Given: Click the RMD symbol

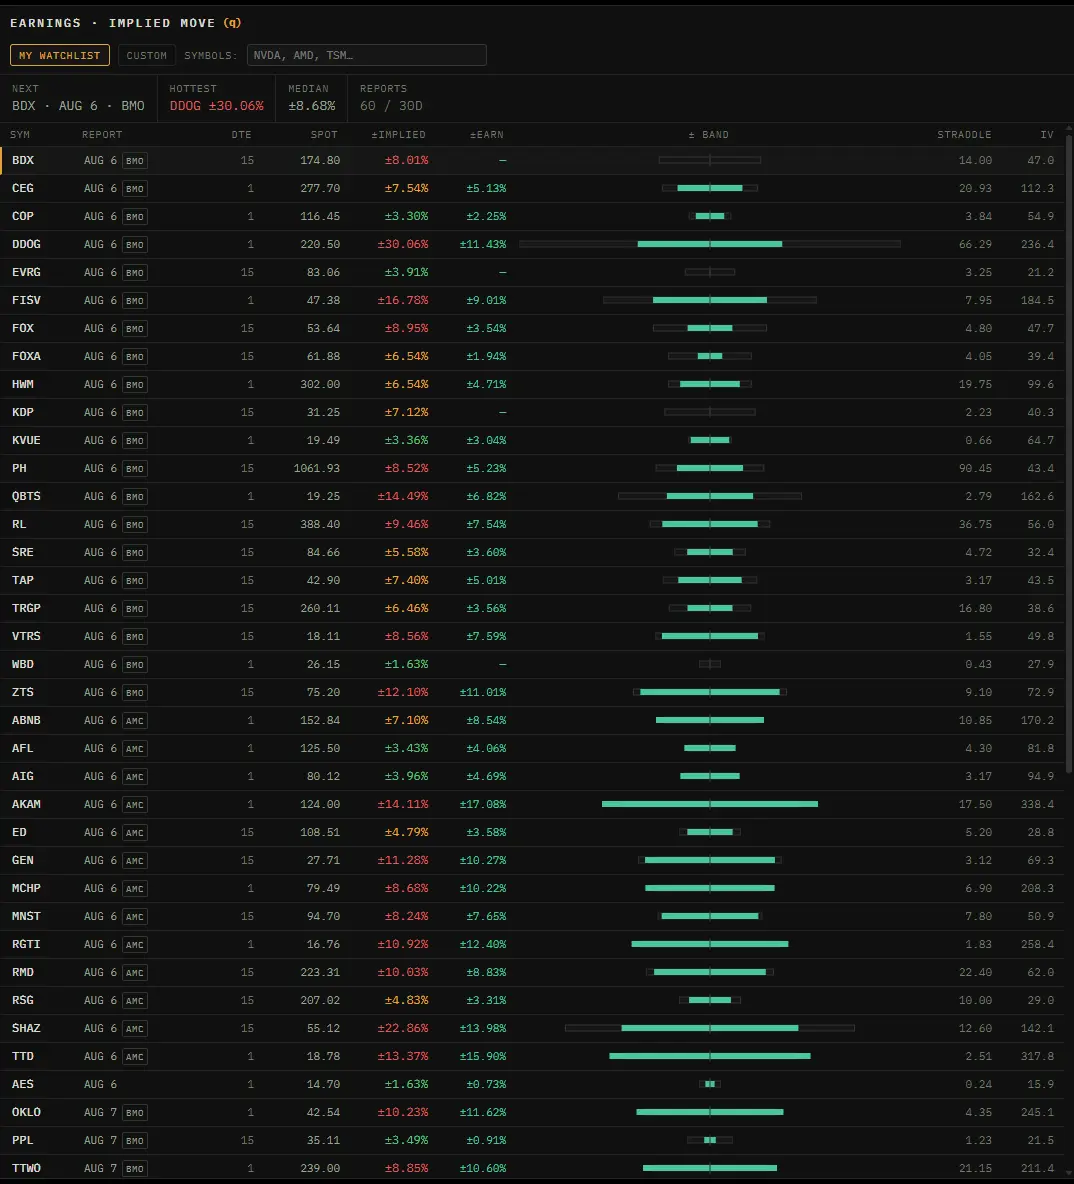Looking at the screenshot, I should point(23,972).
